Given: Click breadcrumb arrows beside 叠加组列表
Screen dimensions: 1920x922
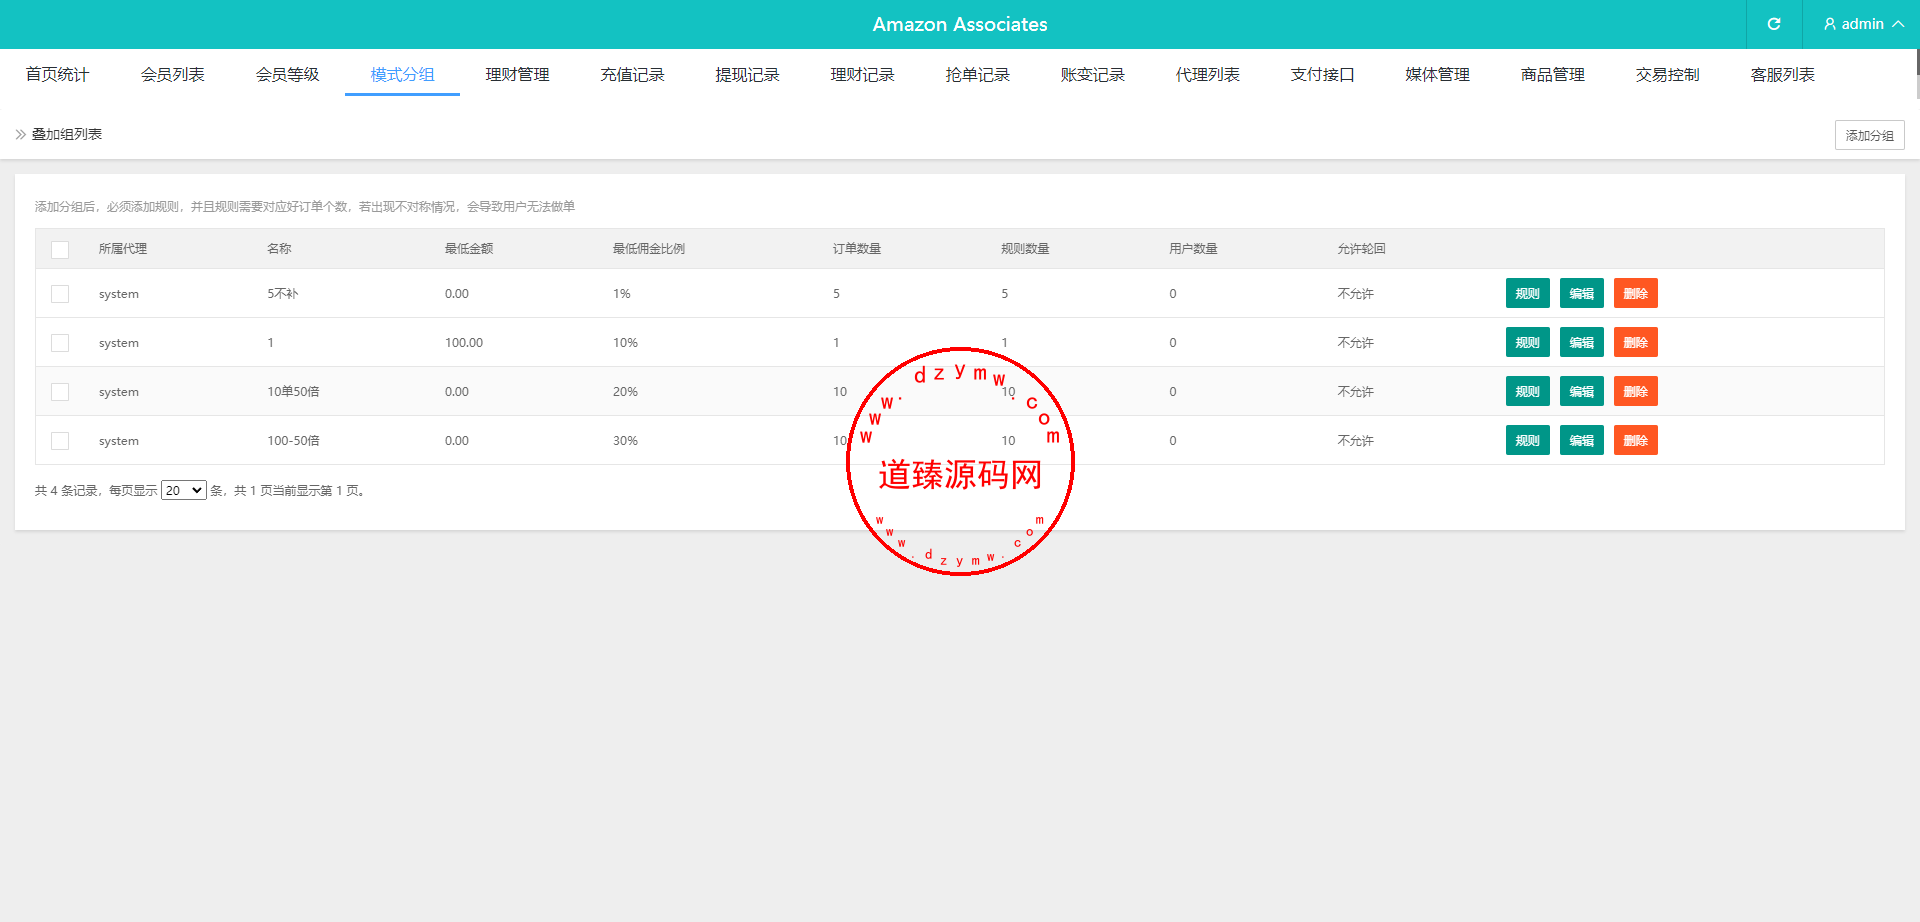Looking at the screenshot, I should pyautogui.click(x=21, y=134).
